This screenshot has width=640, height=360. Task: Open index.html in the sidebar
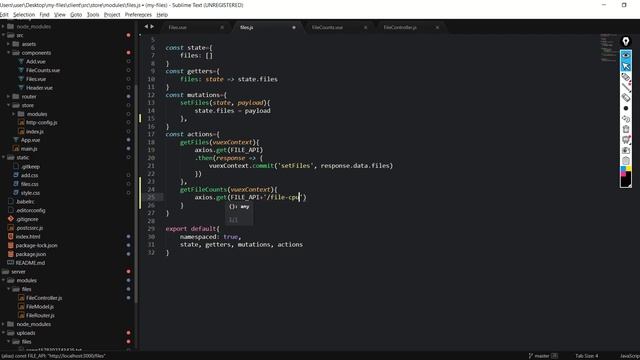coord(28,237)
